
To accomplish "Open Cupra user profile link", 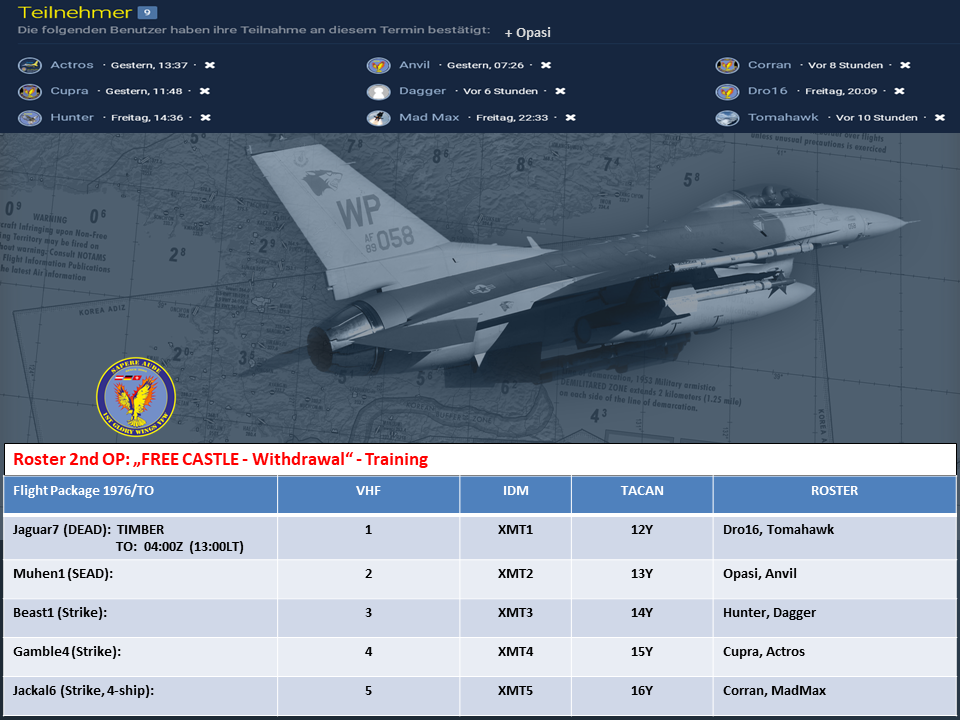I will pyautogui.click(x=69, y=91).
